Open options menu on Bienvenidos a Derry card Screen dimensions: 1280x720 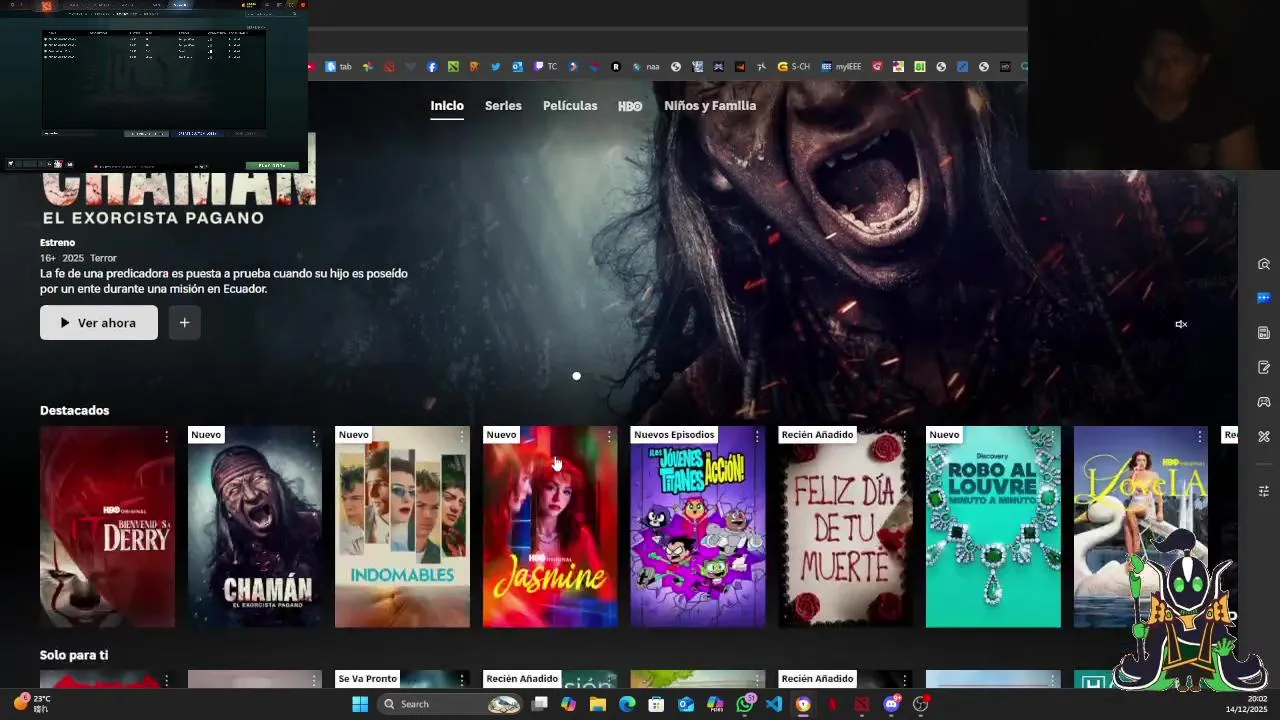click(166, 437)
